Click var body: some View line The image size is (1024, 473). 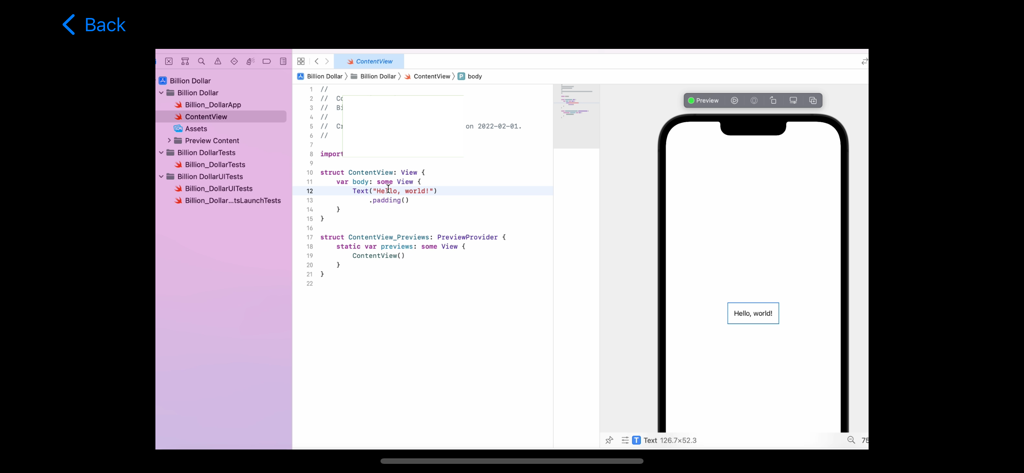[379, 182]
